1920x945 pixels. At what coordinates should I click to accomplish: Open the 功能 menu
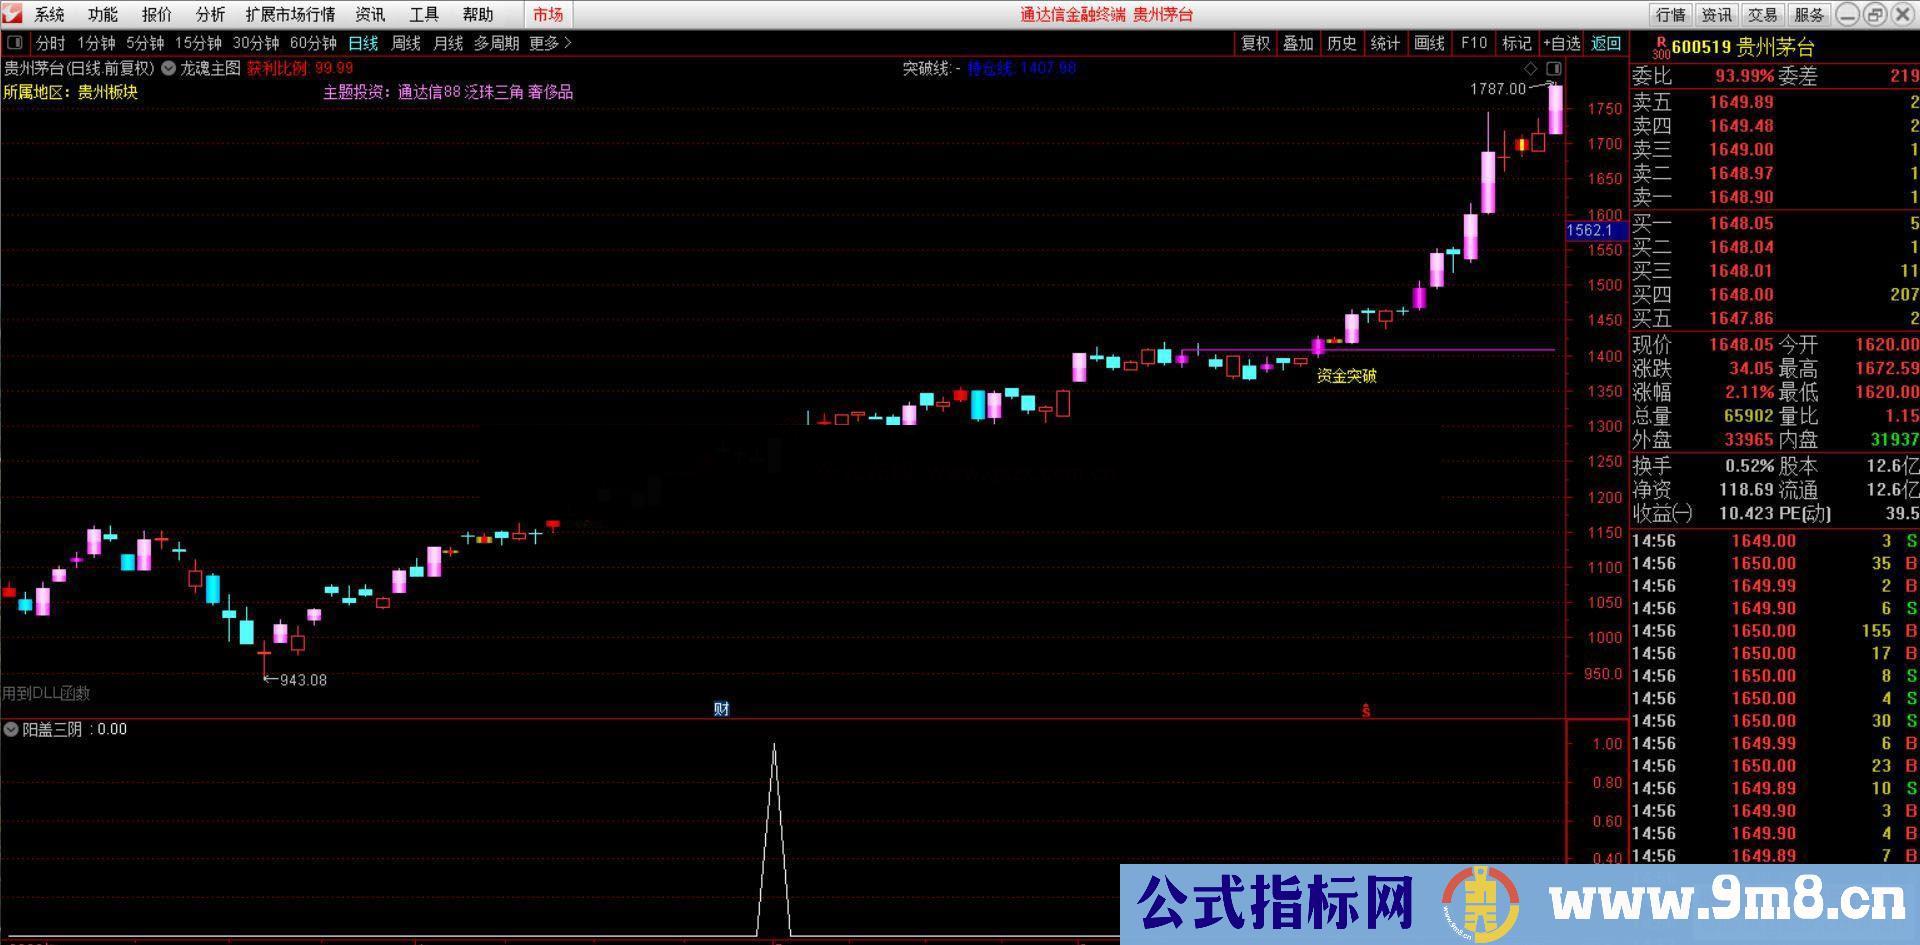click(102, 14)
